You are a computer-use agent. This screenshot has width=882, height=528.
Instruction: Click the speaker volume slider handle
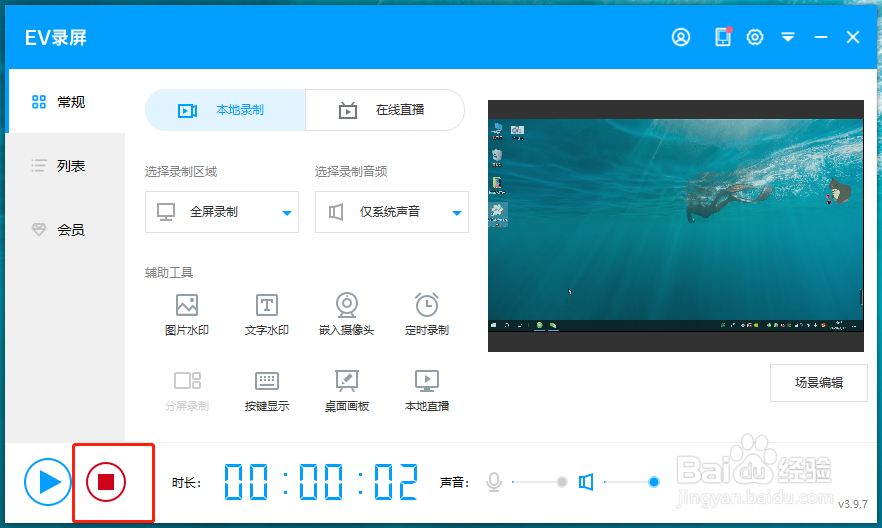click(654, 482)
